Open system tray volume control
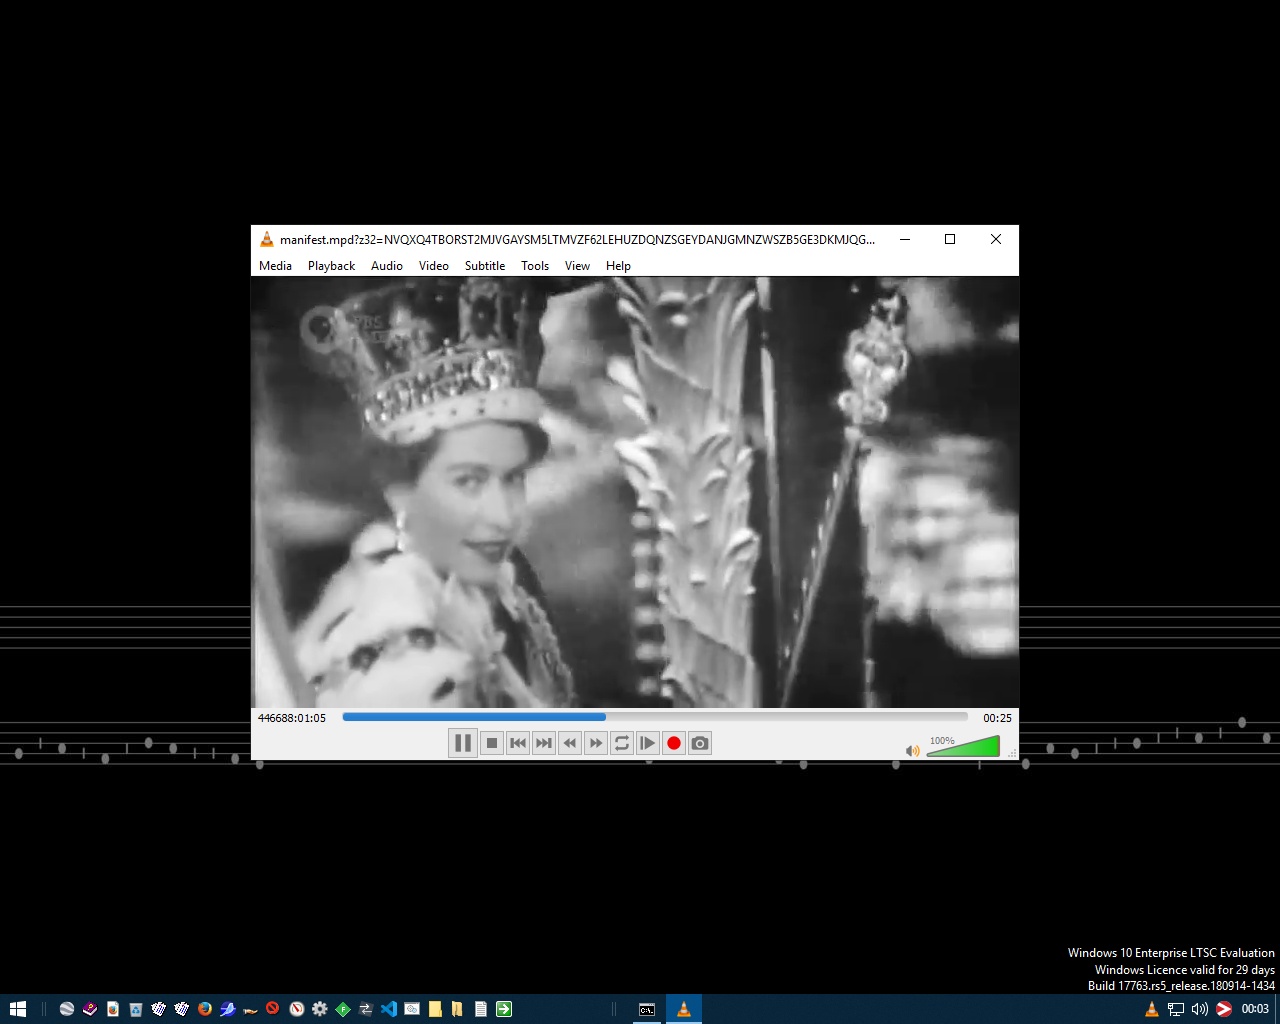Screen dimensions: 1280x1024 click(1200, 1009)
